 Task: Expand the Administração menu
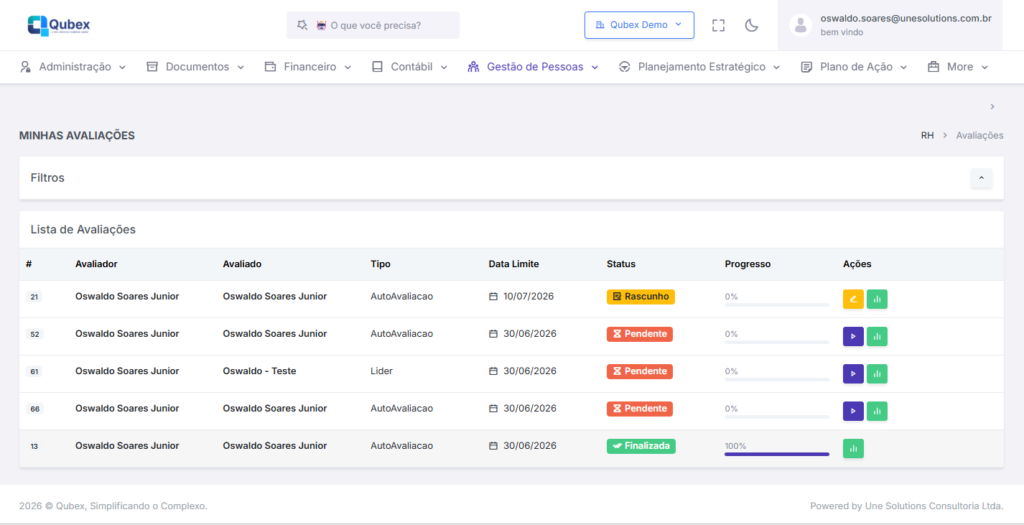point(73,67)
